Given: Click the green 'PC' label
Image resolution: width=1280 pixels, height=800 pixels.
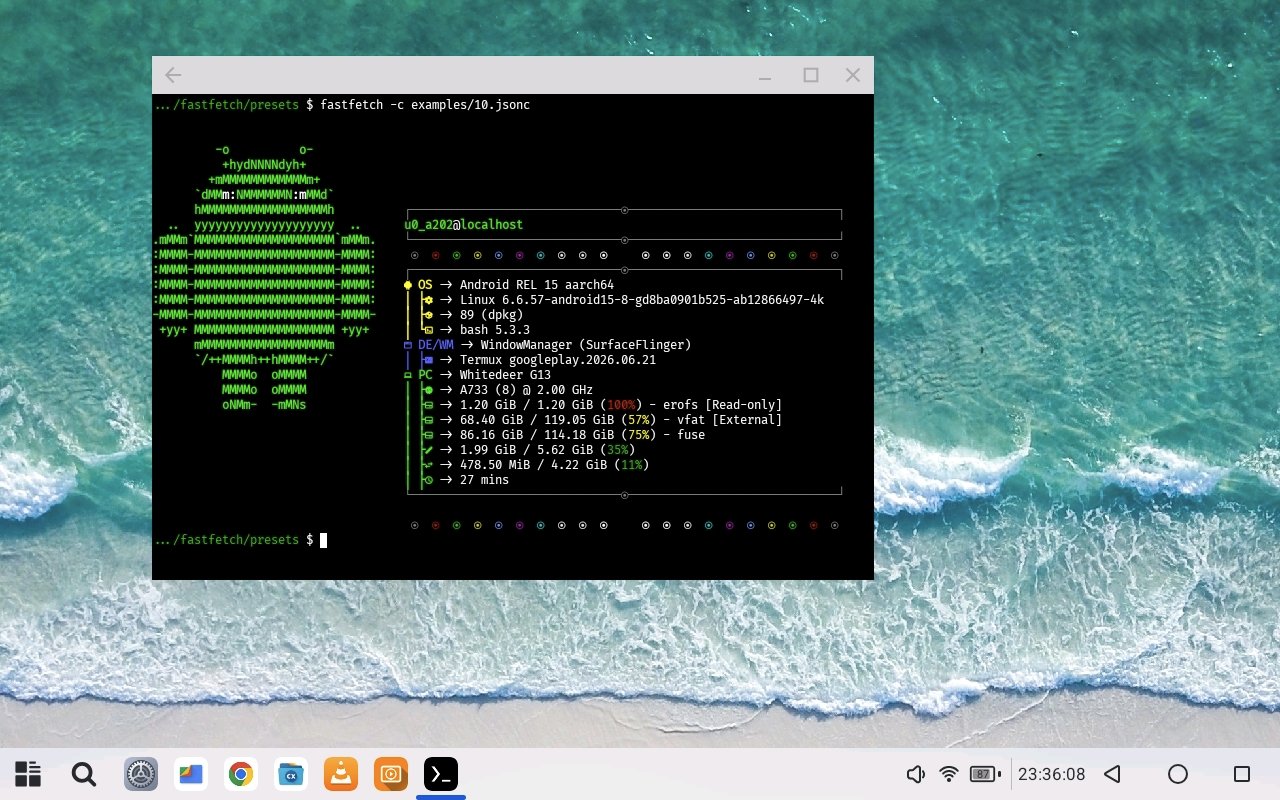Looking at the screenshot, I should (425, 375).
